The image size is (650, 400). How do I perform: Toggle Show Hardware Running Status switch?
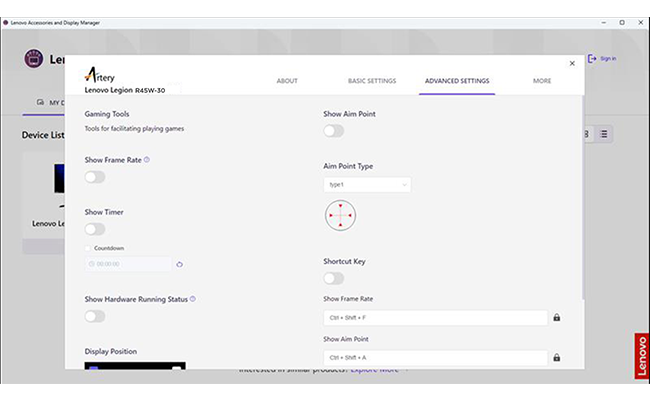(95, 317)
